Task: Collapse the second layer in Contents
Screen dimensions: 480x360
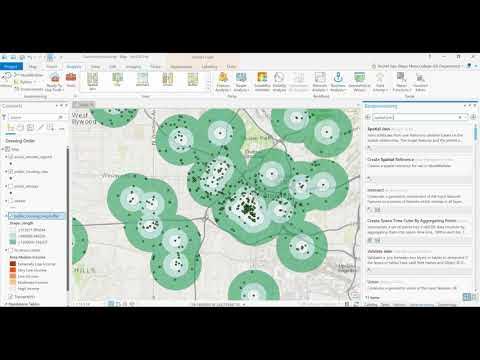Action: [6, 171]
